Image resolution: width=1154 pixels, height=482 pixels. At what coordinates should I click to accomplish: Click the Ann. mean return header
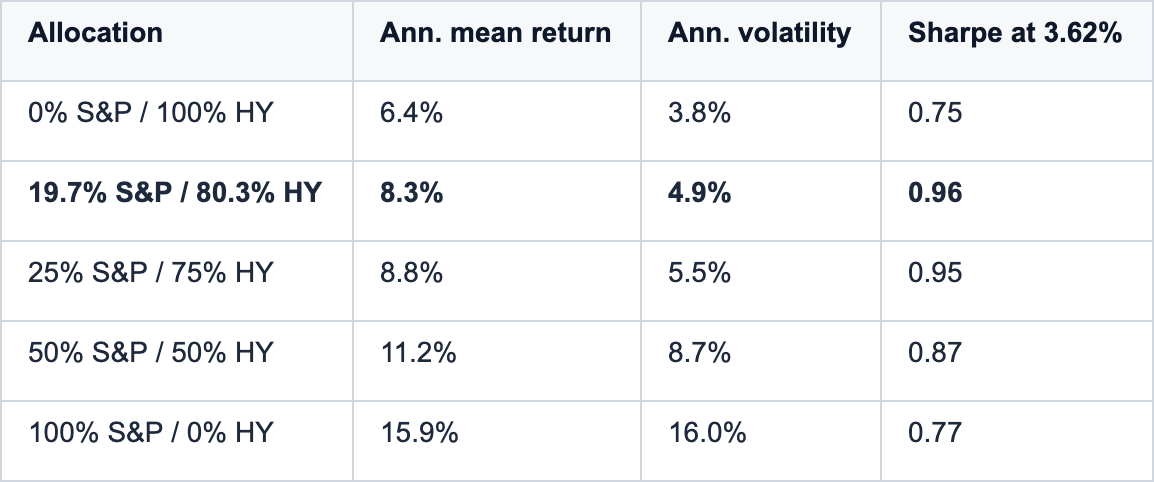click(x=495, y=33)
